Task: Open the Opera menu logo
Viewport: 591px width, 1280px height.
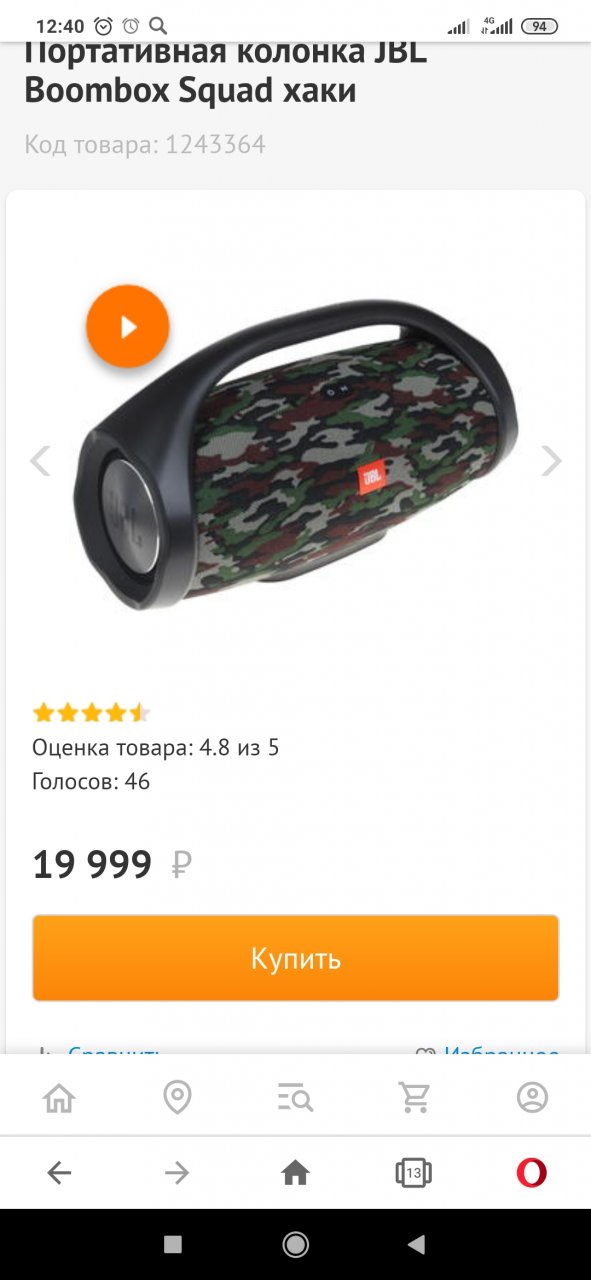Action: click(532, 1172)
